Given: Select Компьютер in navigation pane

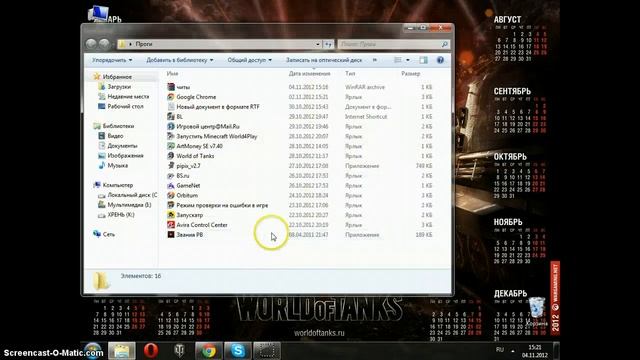Looking at the screenshot, I should pos(118,185).
